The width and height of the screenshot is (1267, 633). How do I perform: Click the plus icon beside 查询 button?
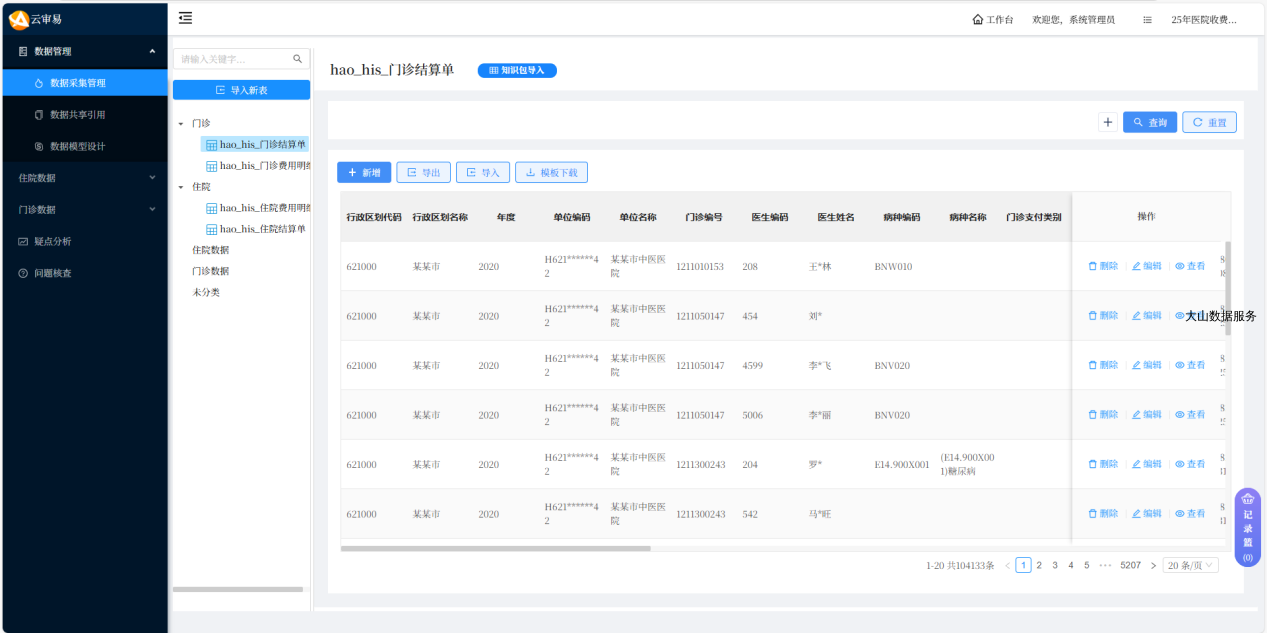1107,122
